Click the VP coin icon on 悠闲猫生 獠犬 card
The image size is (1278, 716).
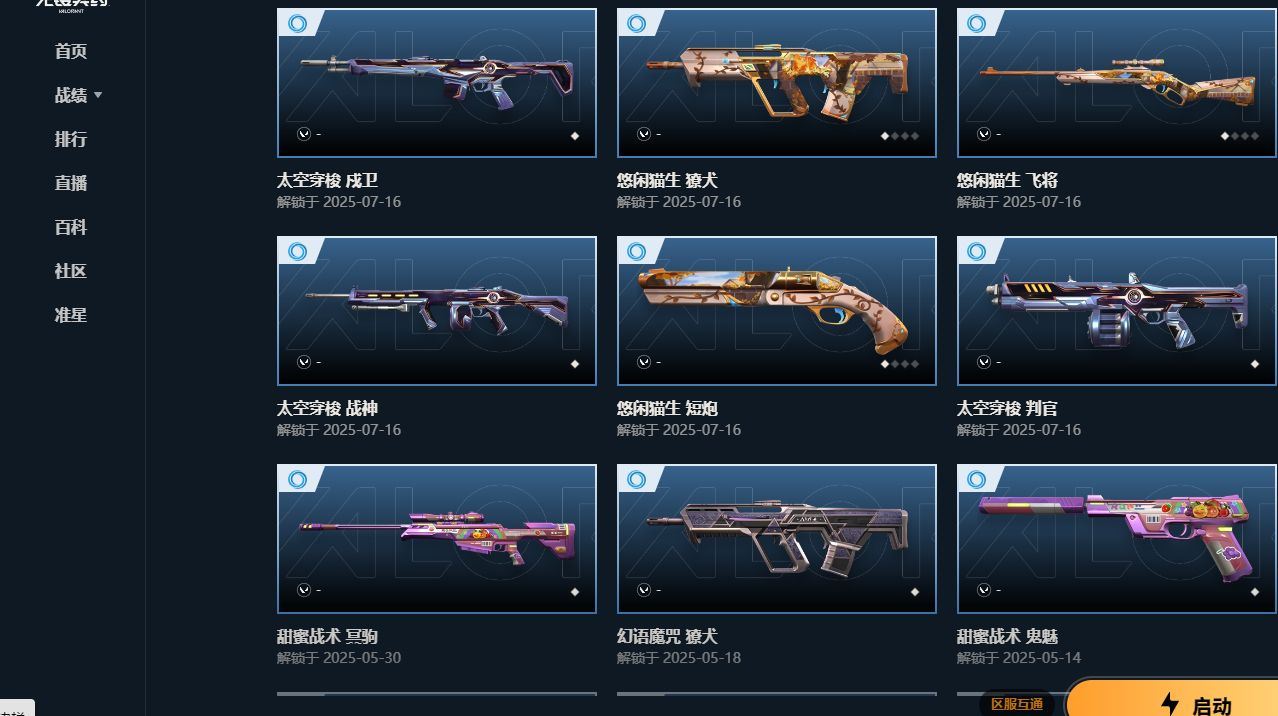[x=644, y=134]
